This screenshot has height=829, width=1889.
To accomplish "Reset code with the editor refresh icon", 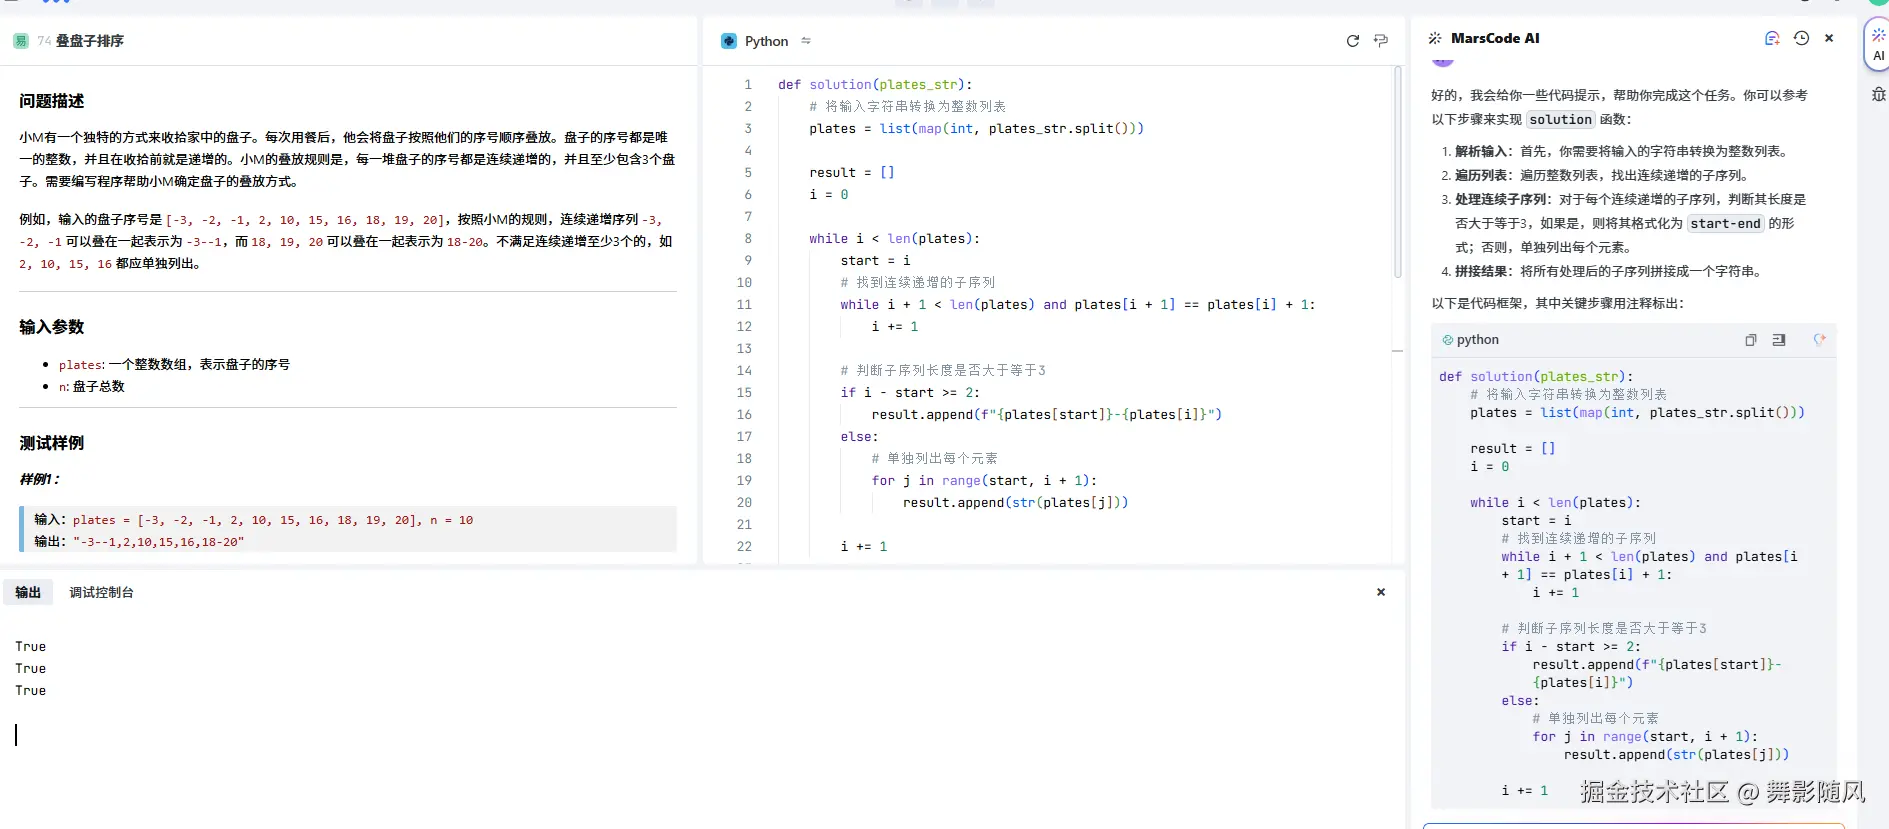I will (1352, 41).
